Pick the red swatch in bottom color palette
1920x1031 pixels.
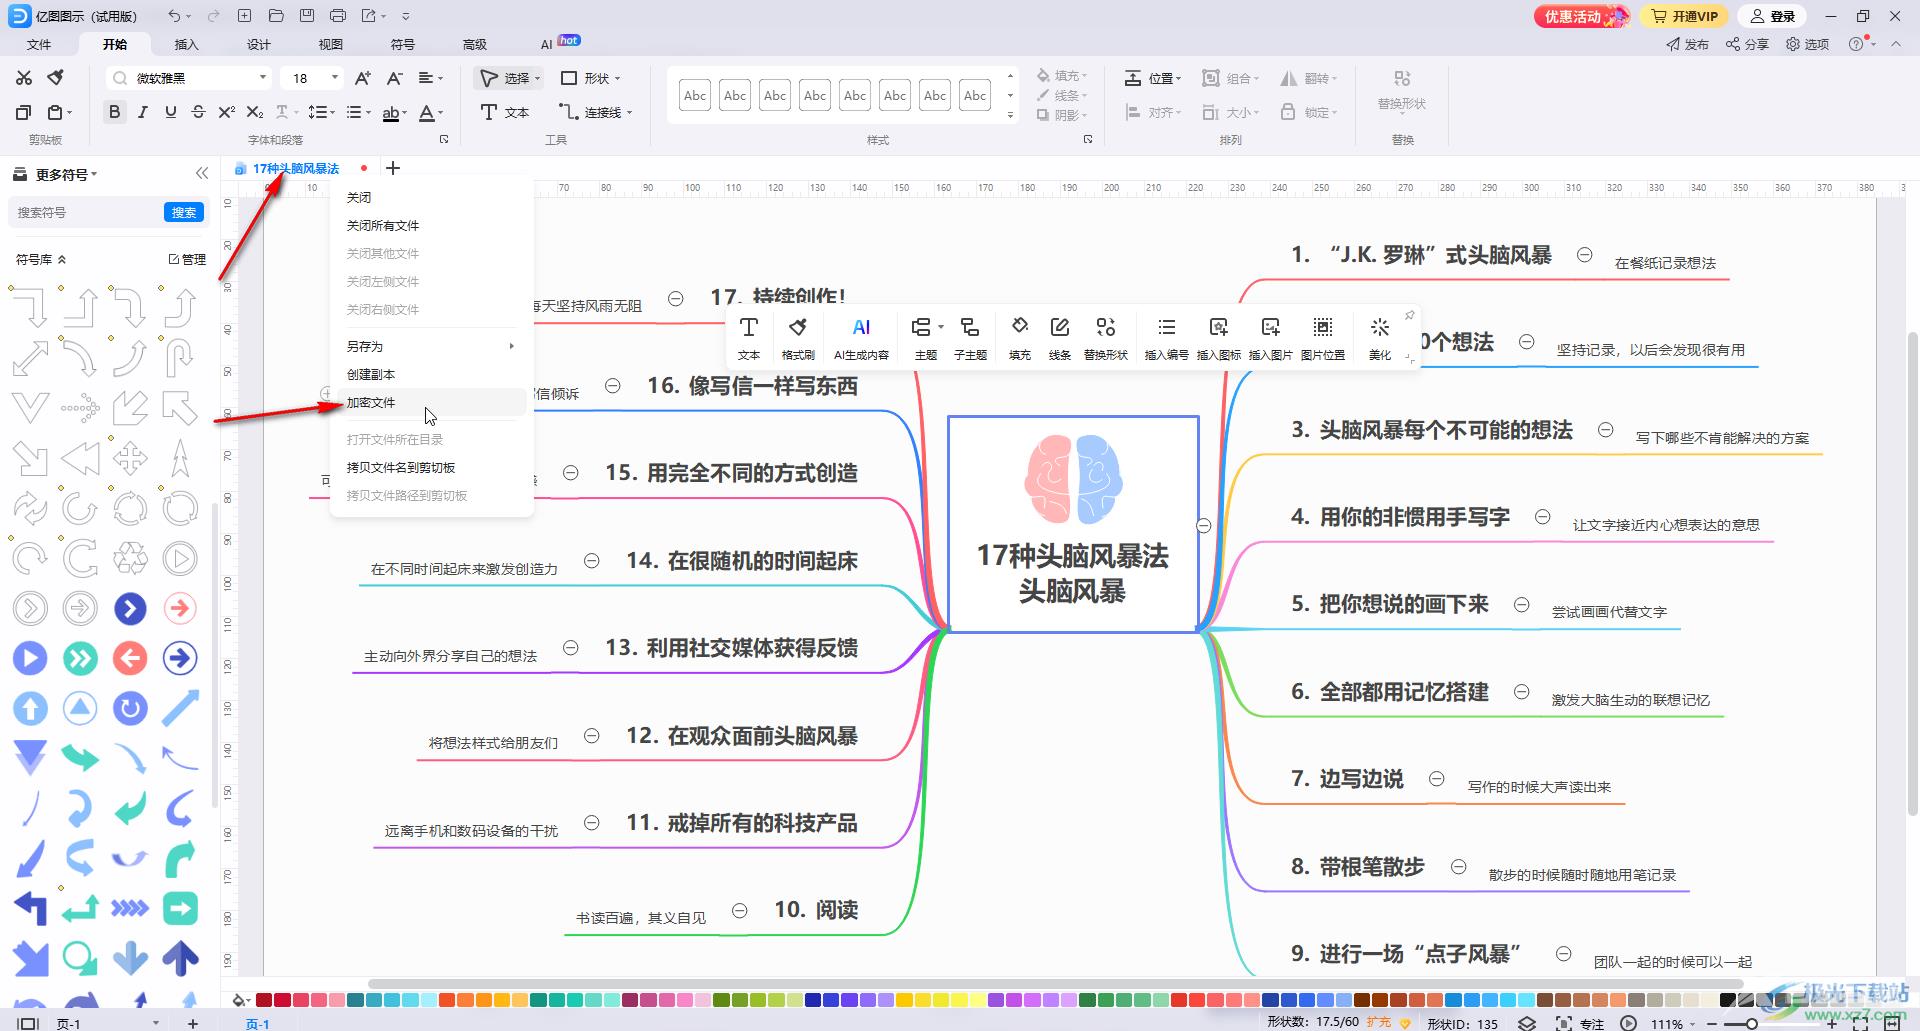pos(264,1000)
